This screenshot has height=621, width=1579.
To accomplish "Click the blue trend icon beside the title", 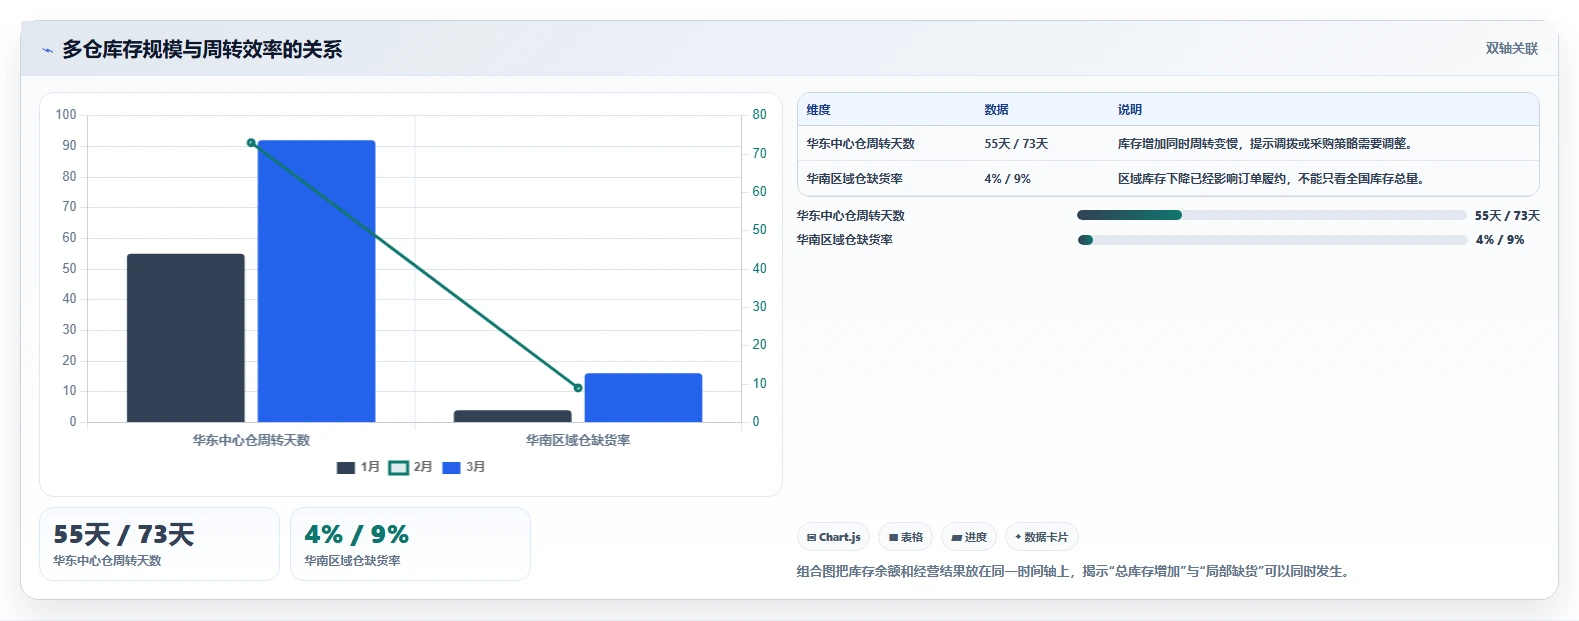I will coord(47,50).
